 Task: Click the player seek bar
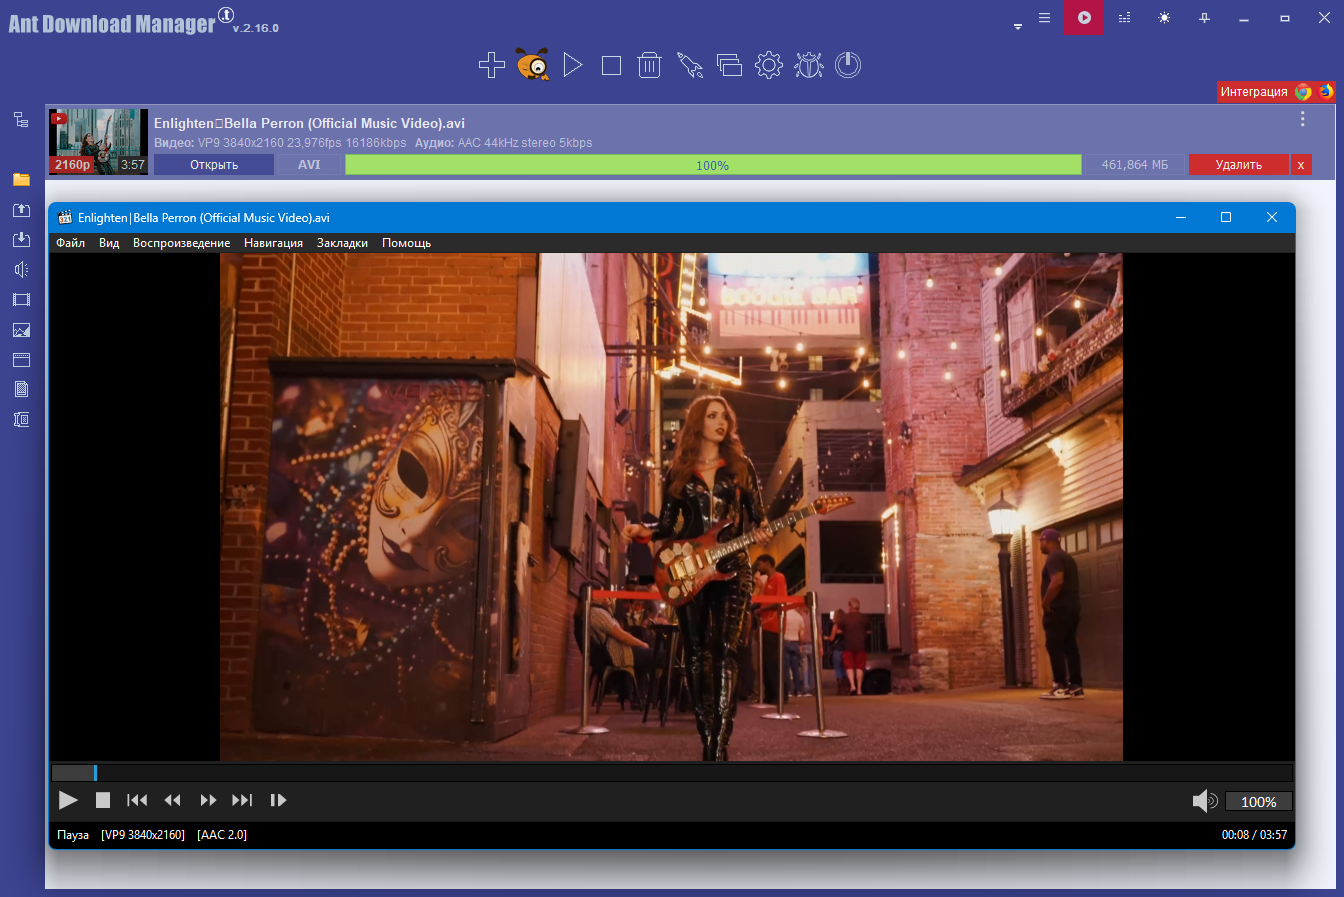pos(672,773)
